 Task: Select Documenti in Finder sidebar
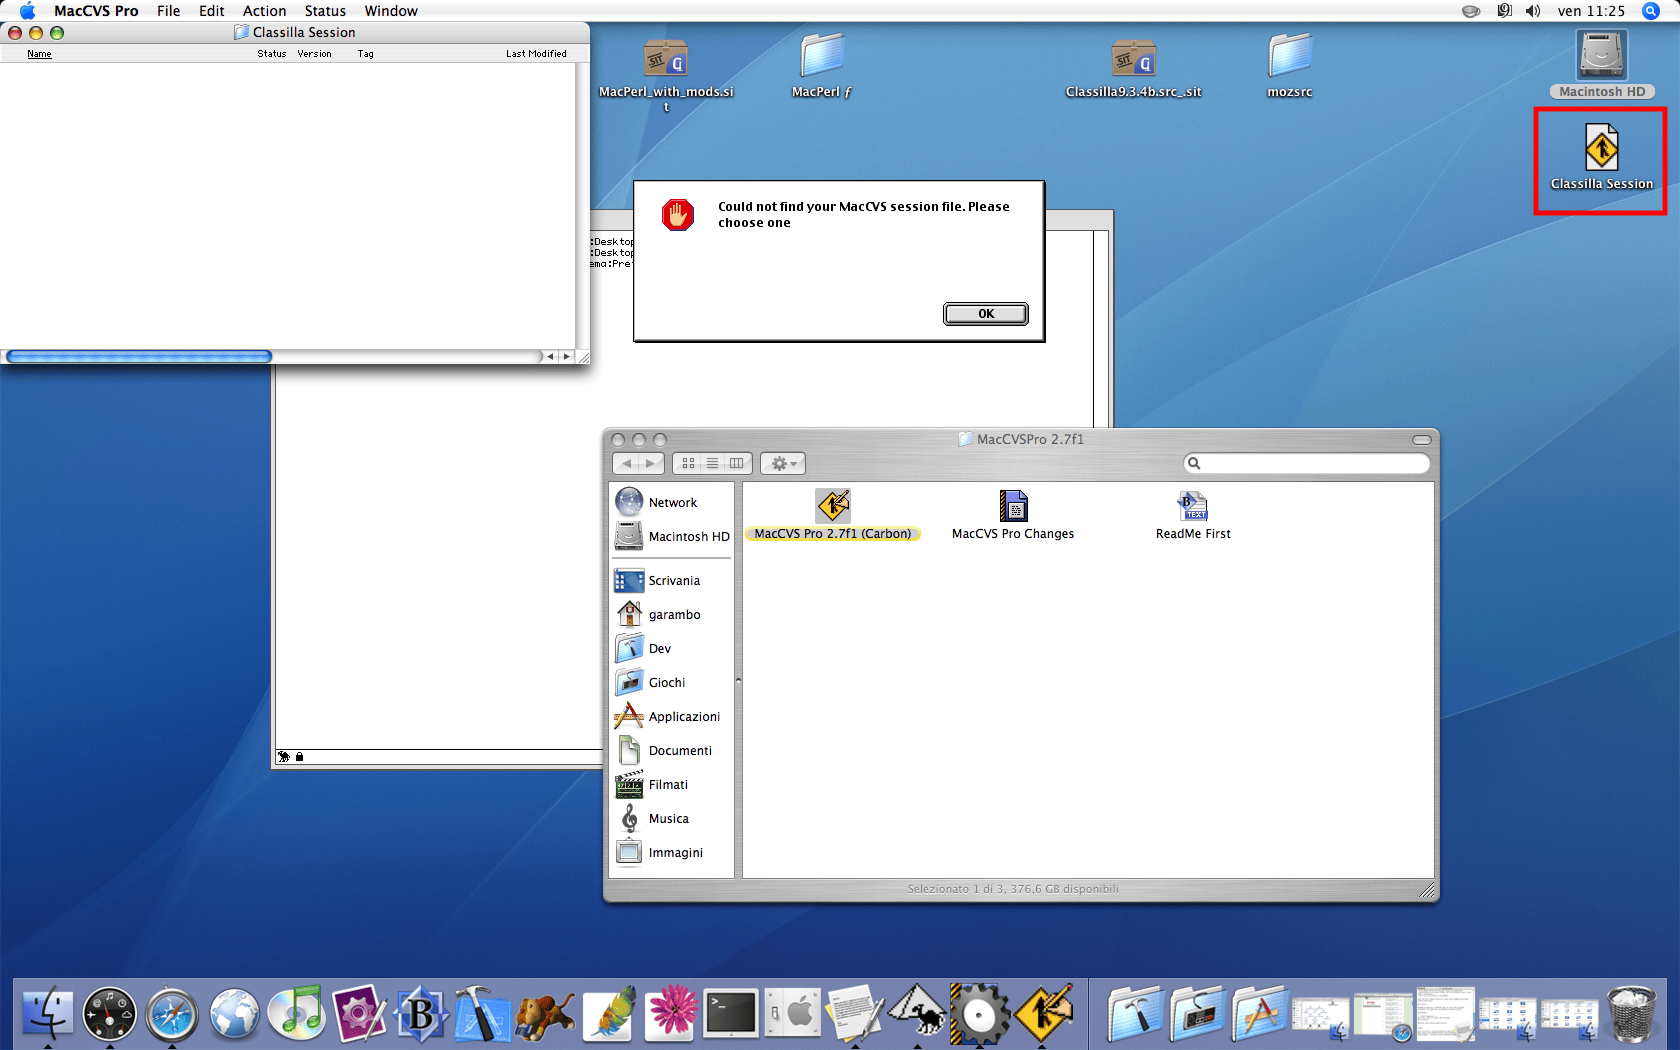point(672,750)
